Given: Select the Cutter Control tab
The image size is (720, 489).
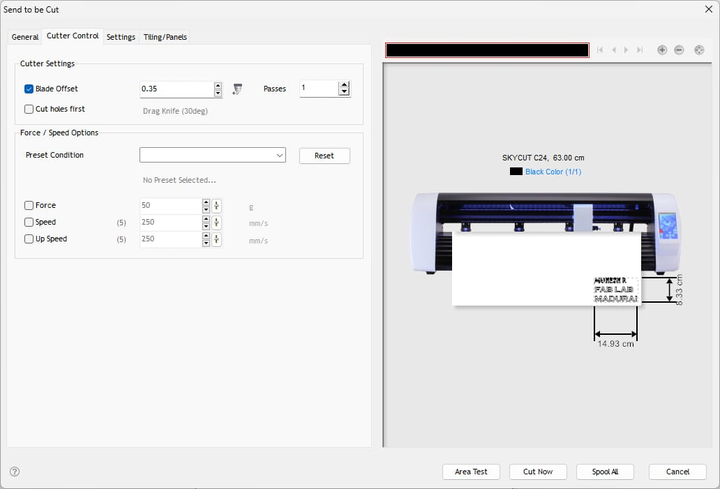Looking at the screenshot, I should 73,36.
